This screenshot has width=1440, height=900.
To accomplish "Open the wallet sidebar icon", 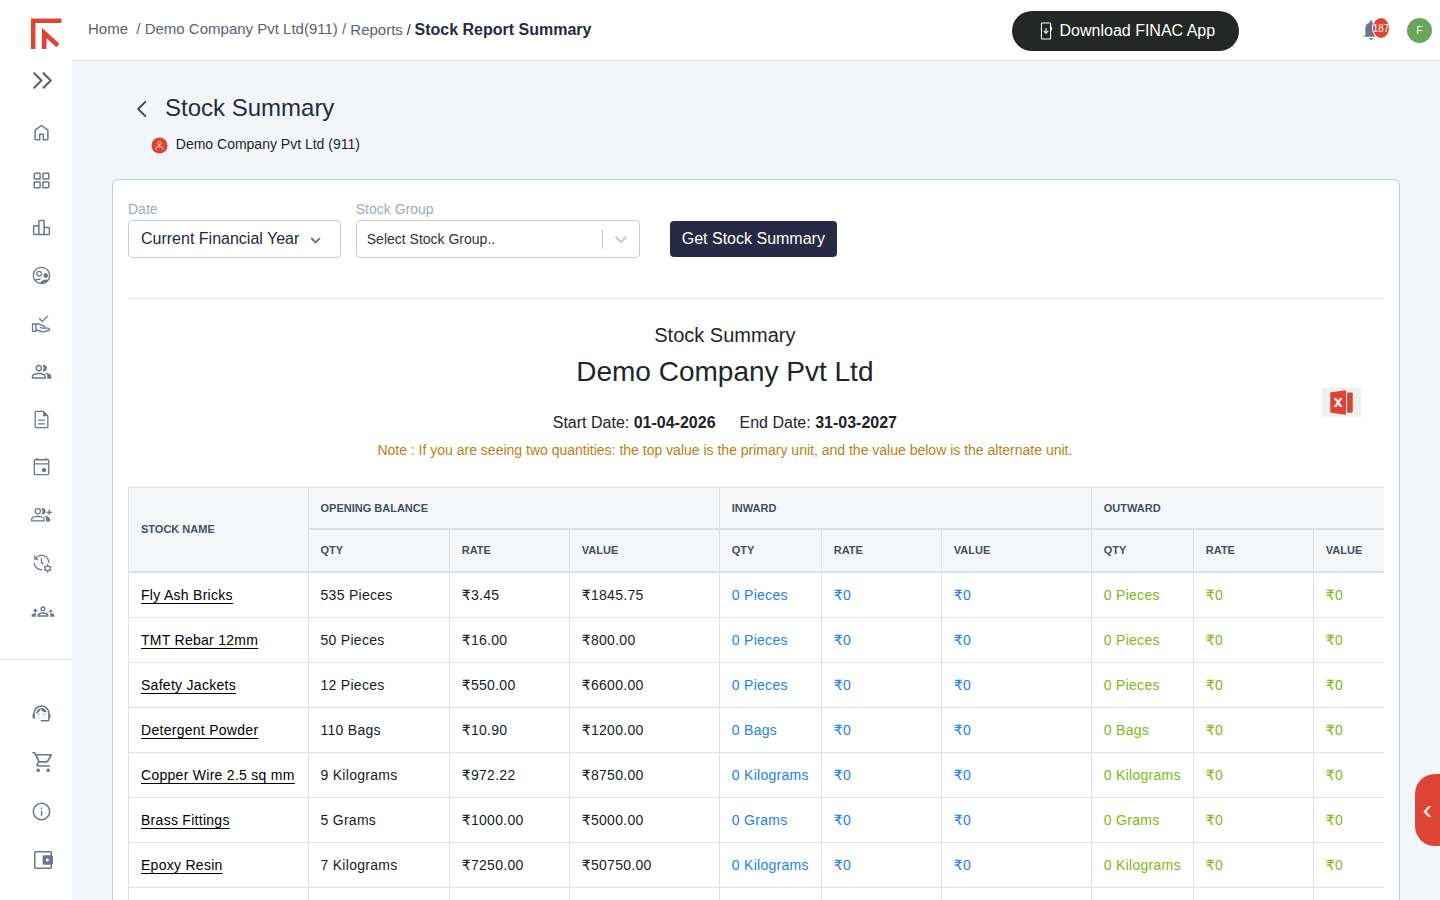I will click(x=42, y=860).
